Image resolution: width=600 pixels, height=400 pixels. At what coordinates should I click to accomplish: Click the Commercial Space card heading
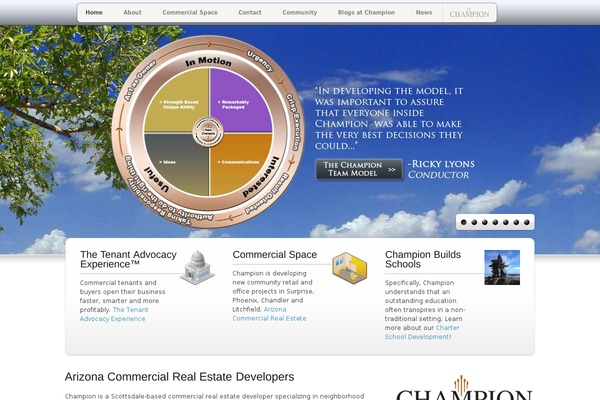point(275,255)
